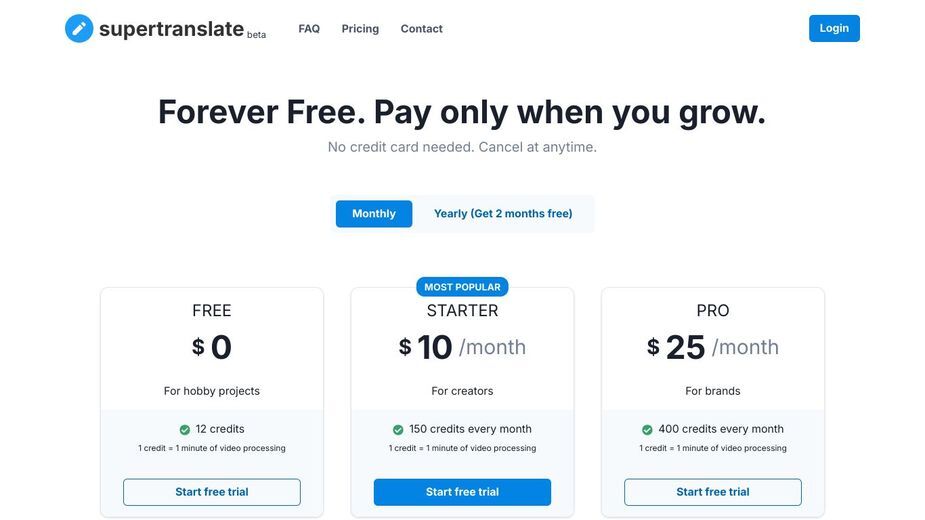Start free trial for FREE plan
The width and height of the screenshot is (925, 520).
coord(212,492)
